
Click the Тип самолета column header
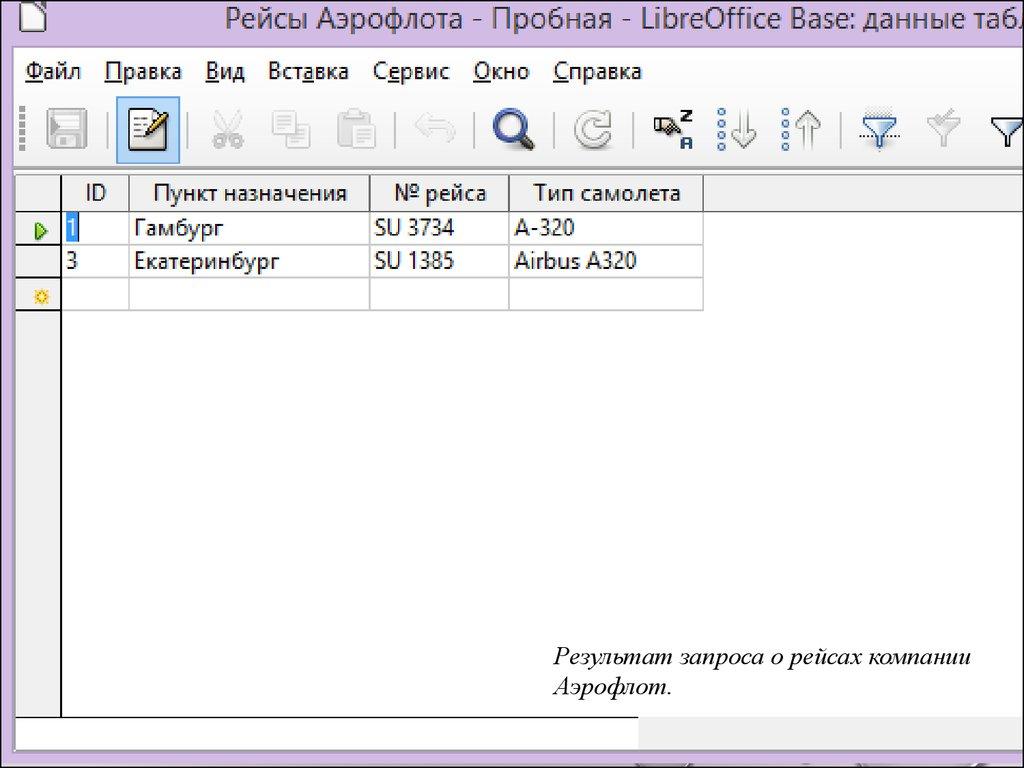click(606, 193)
